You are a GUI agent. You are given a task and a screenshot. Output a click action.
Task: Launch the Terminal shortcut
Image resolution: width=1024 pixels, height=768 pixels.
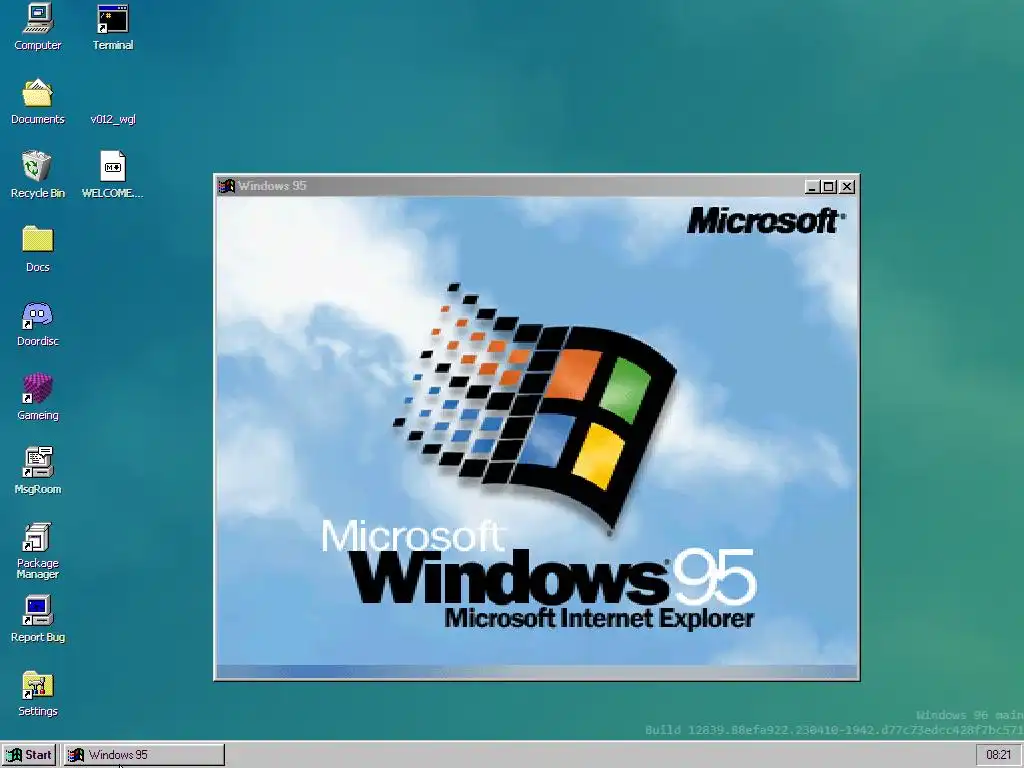tap(113, 27)
